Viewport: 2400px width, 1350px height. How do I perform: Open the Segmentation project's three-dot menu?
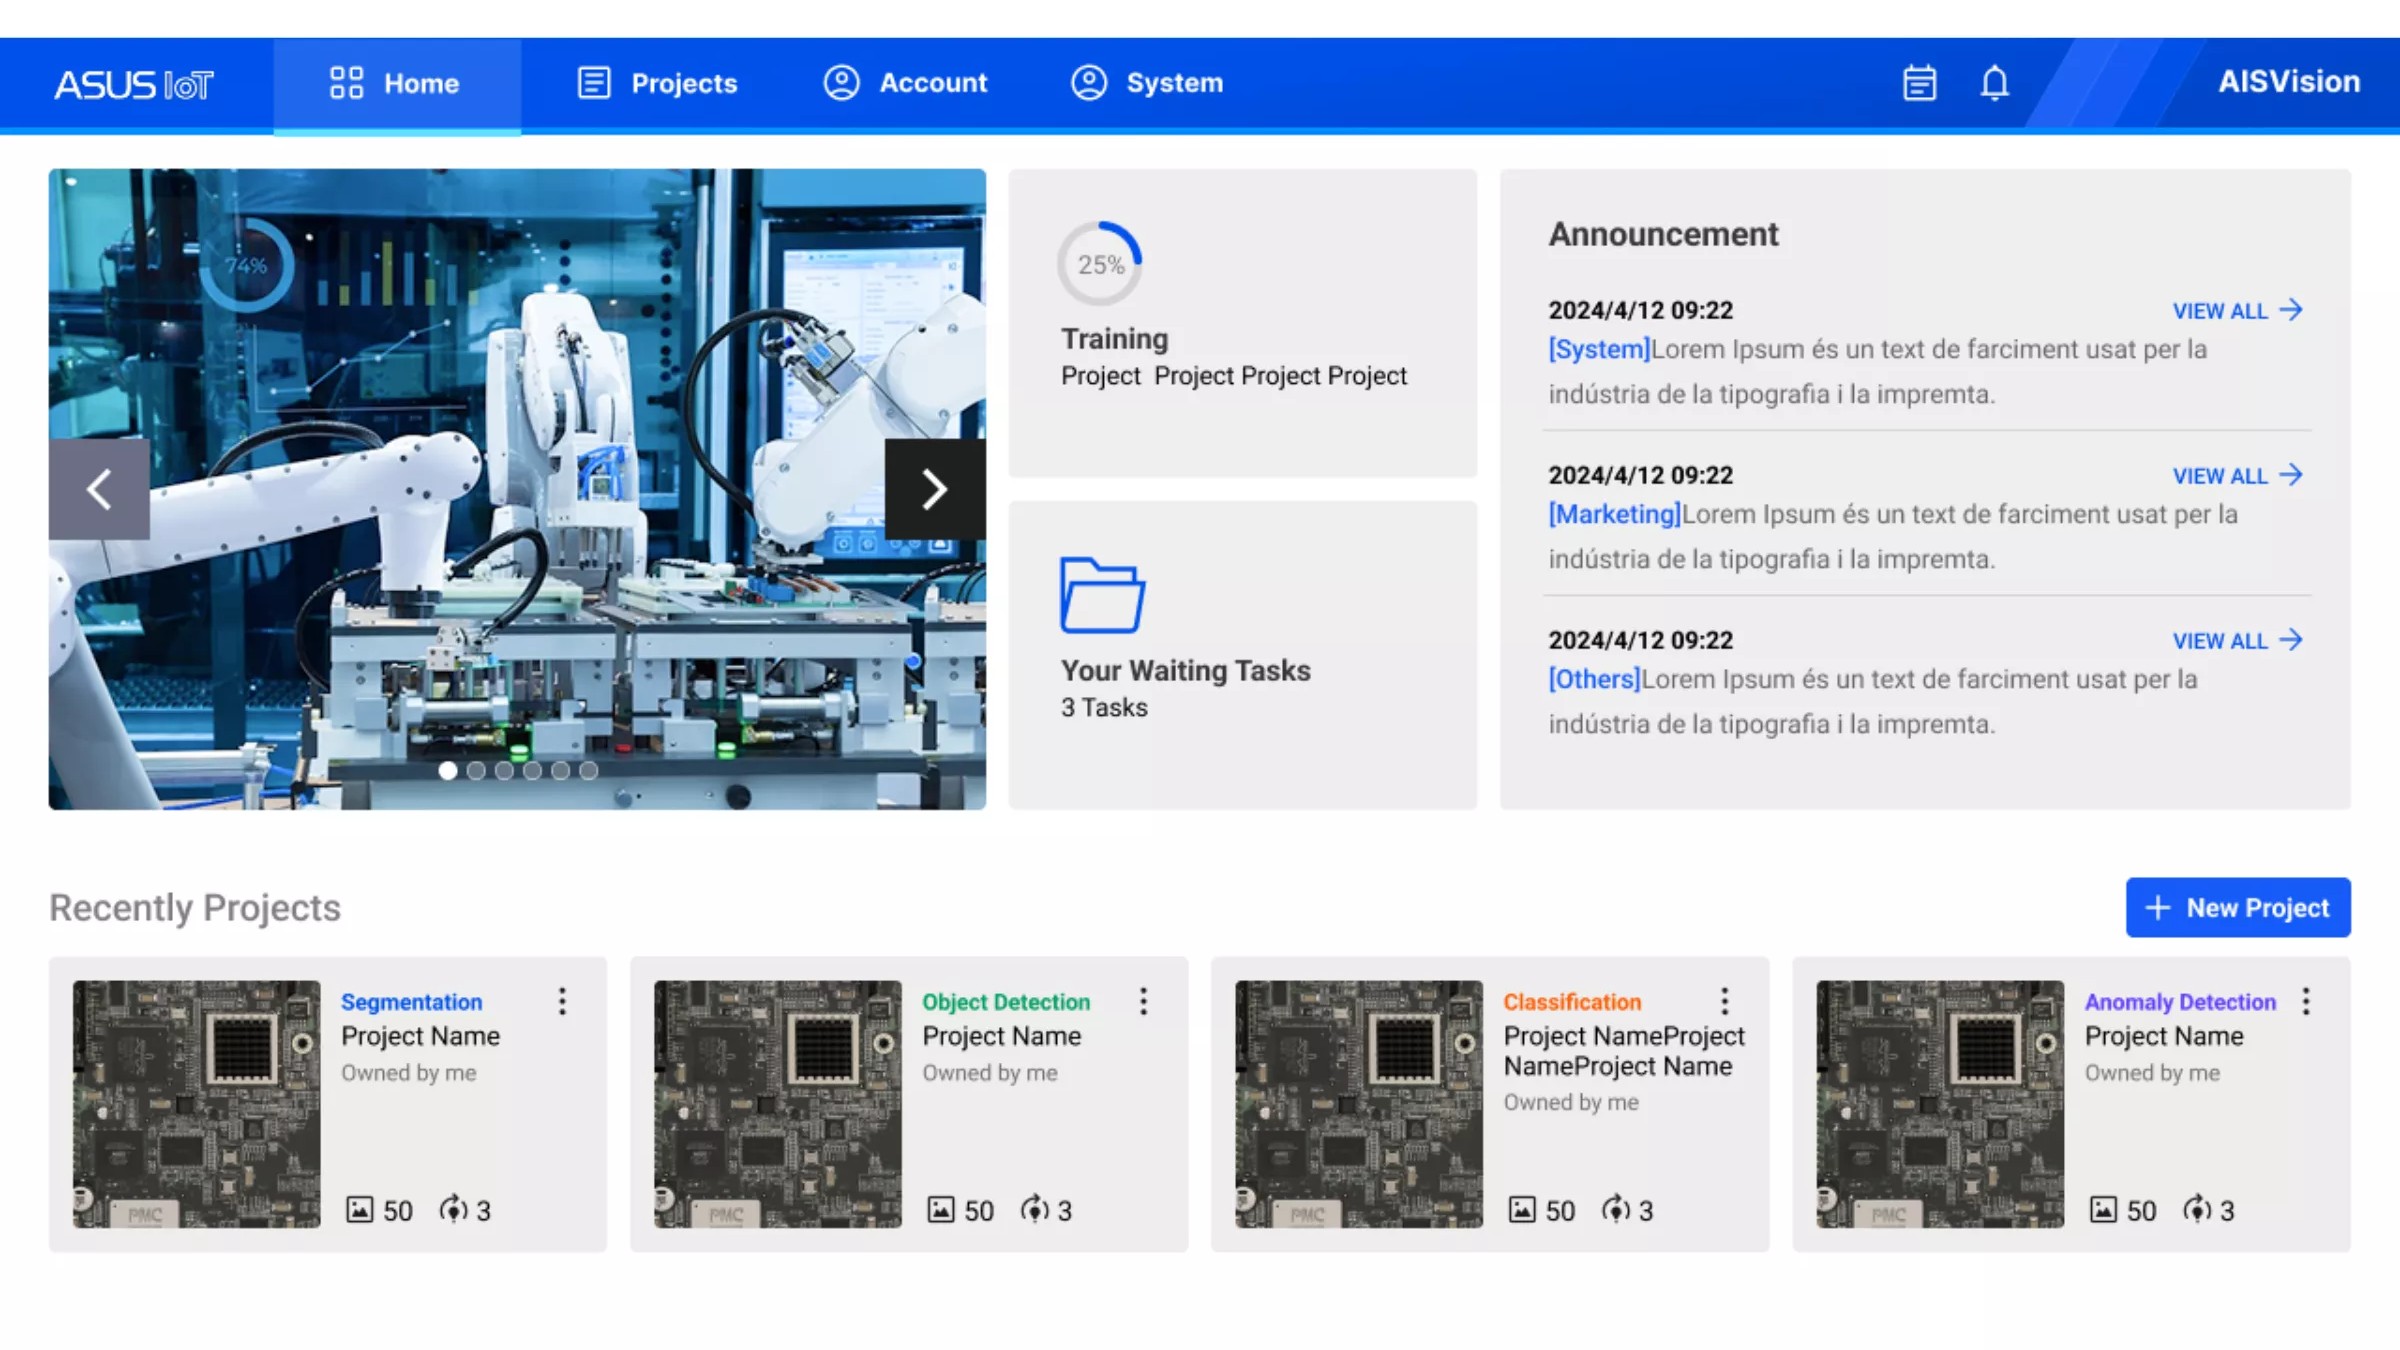562,1001
